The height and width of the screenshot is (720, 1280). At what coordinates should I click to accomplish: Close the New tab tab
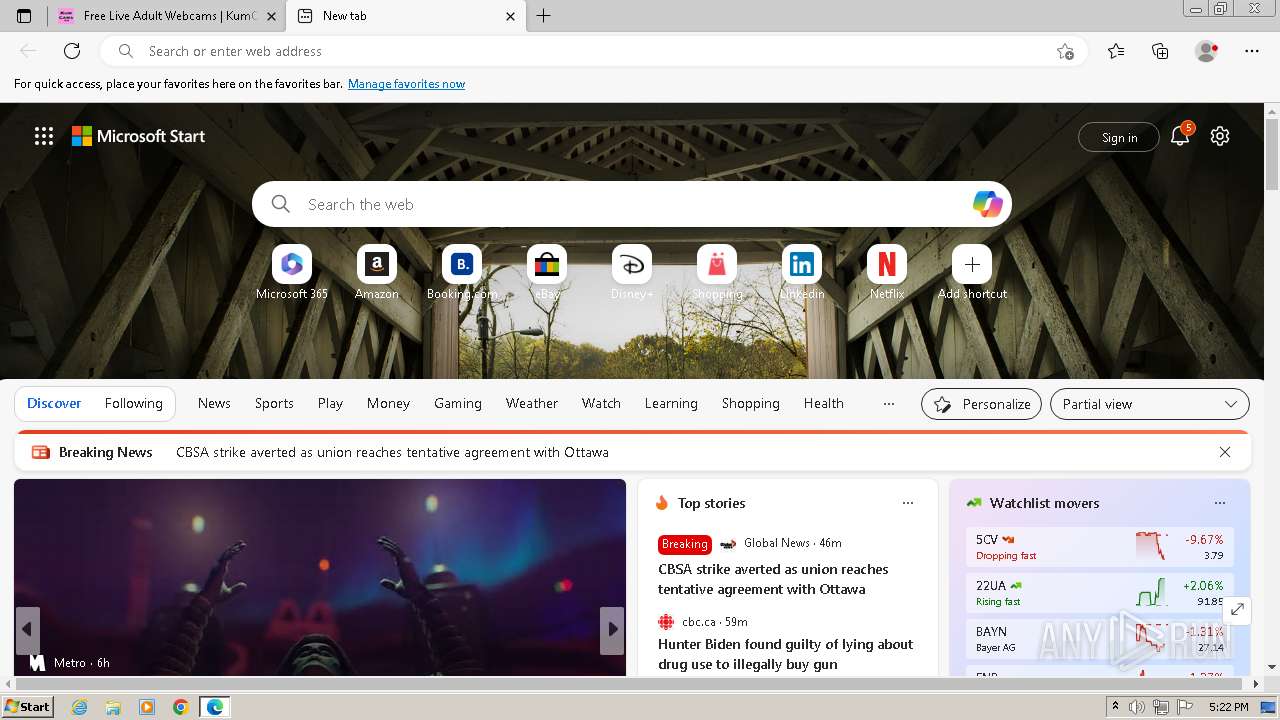511,16
